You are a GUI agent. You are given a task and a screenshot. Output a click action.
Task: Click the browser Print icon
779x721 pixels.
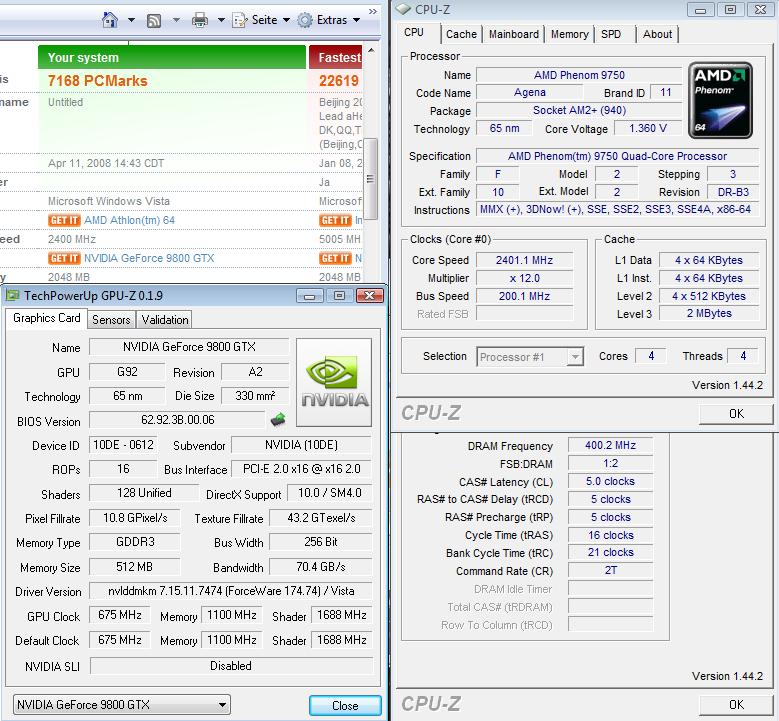[200, 20]
